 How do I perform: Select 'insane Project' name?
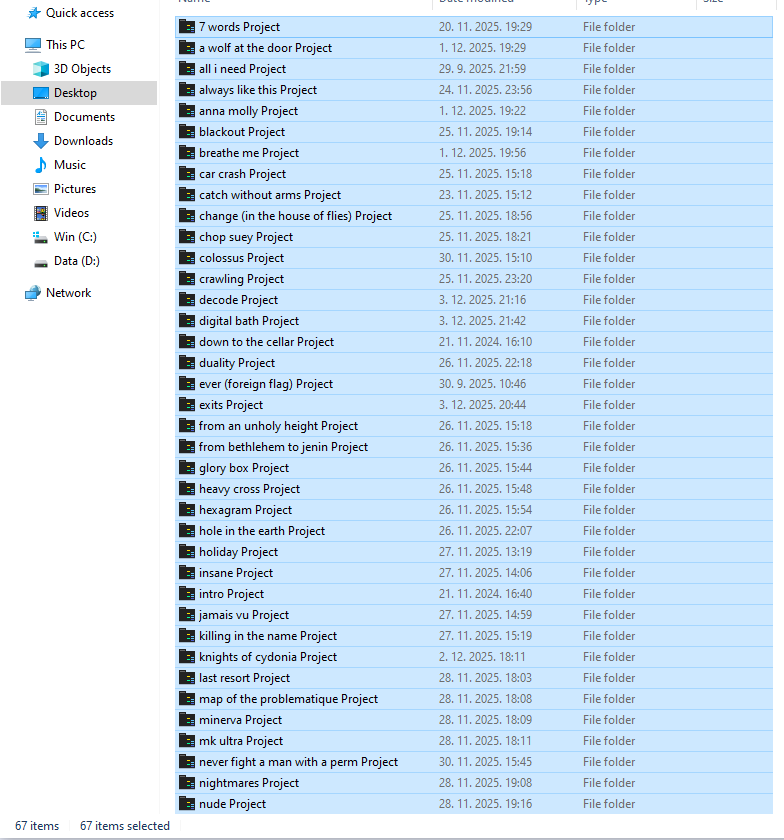click(x=236, y=573)
